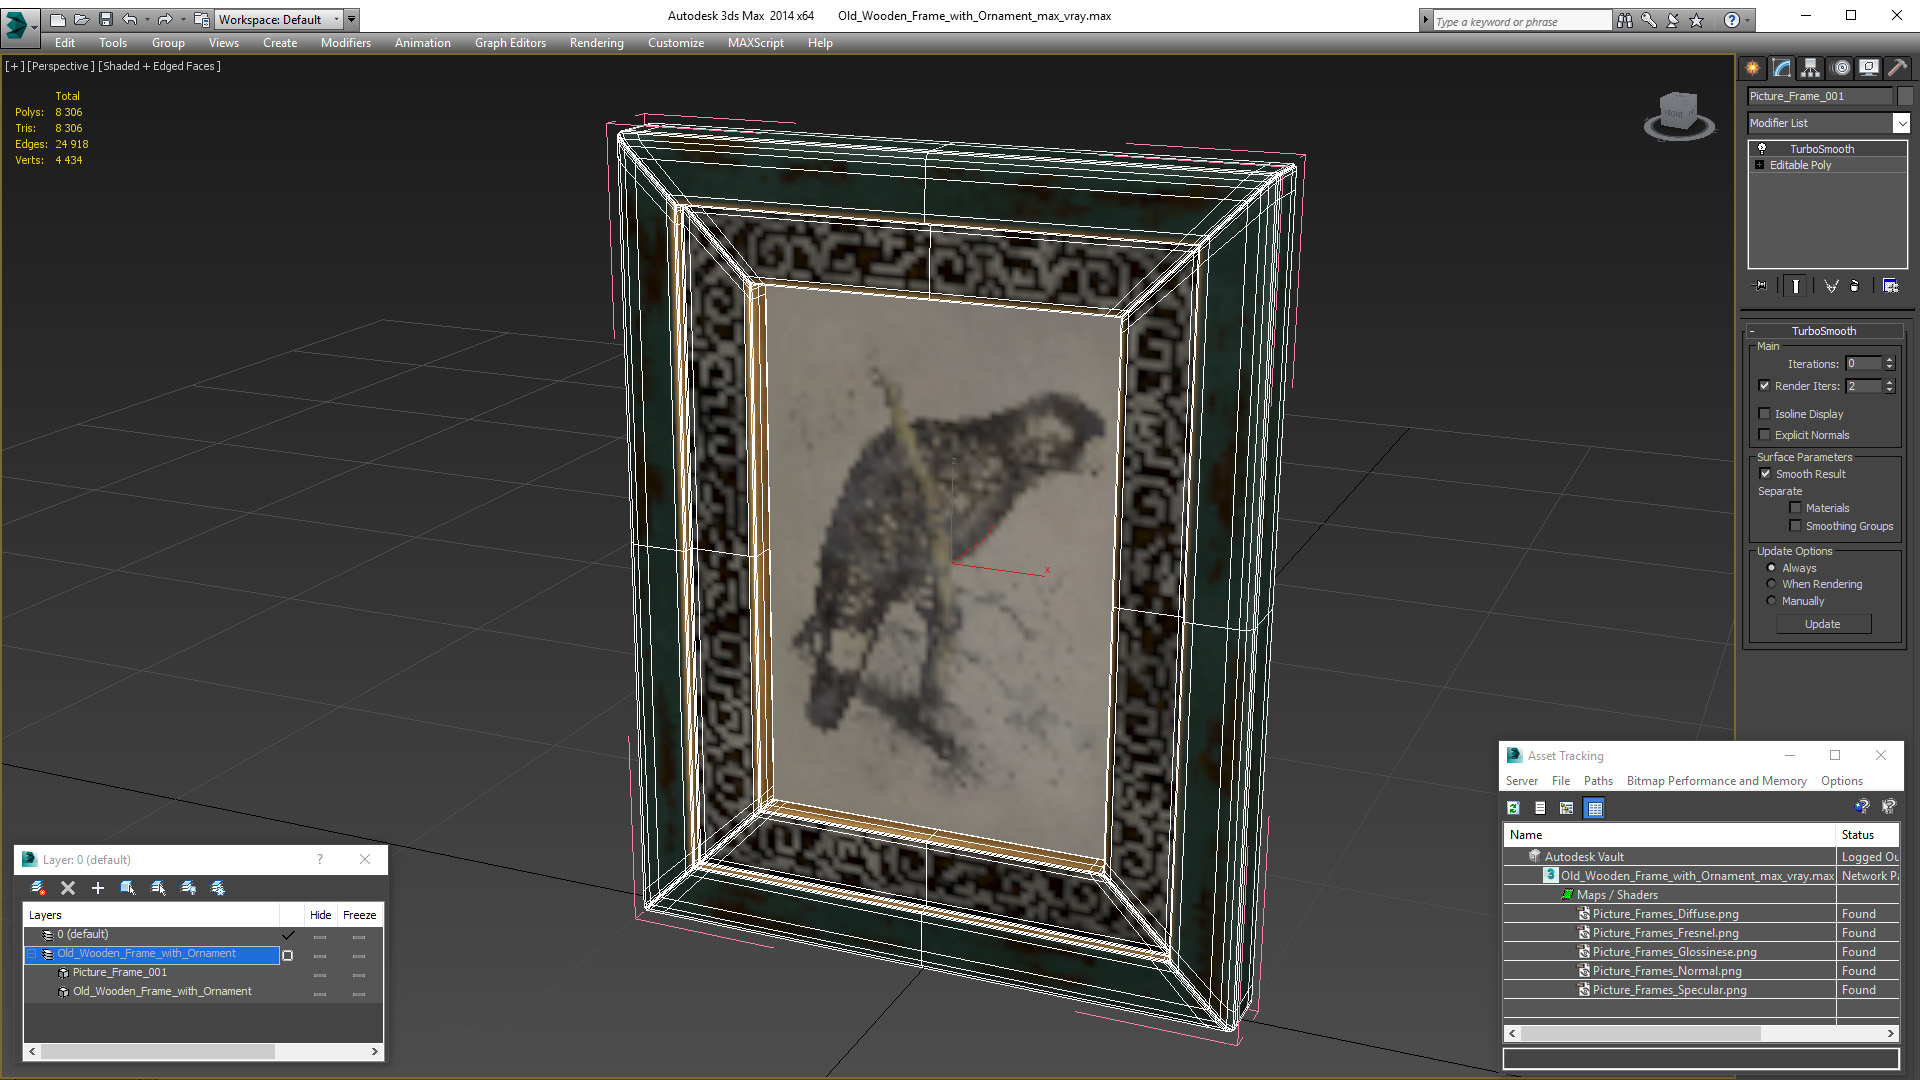Enable Separate by Materials checkbox
Image resolution: width=1920 pixels, height=1080 pixels.
click(x=1795, y=508)
